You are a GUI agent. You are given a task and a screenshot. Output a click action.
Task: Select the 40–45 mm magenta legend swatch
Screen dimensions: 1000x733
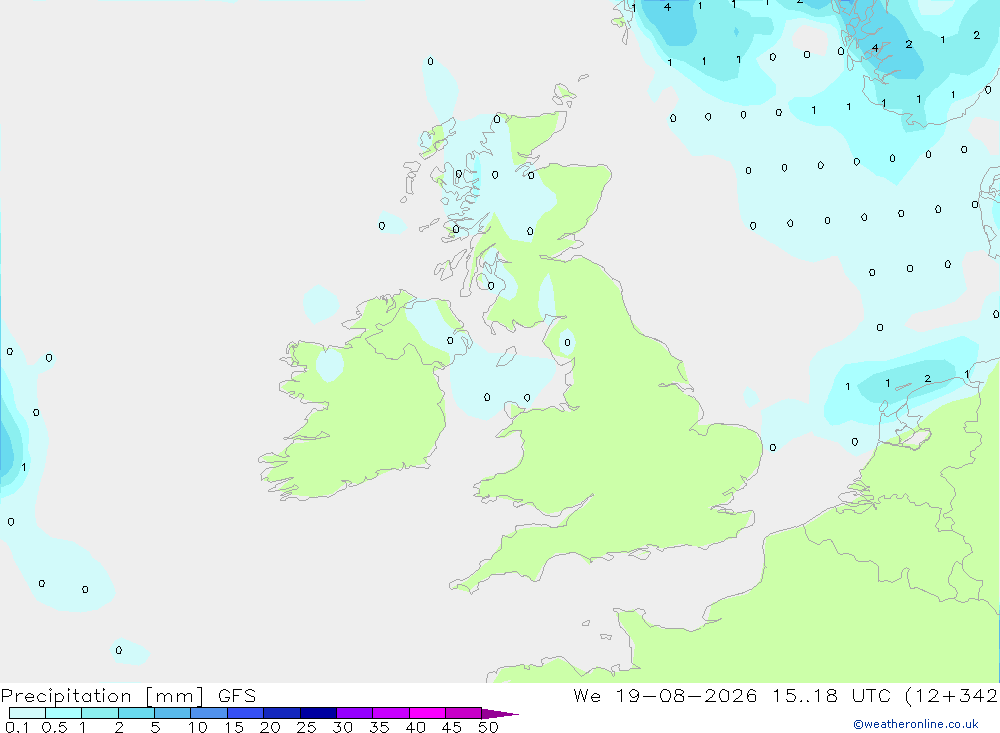pyautogui.click(x=427, y=713)
